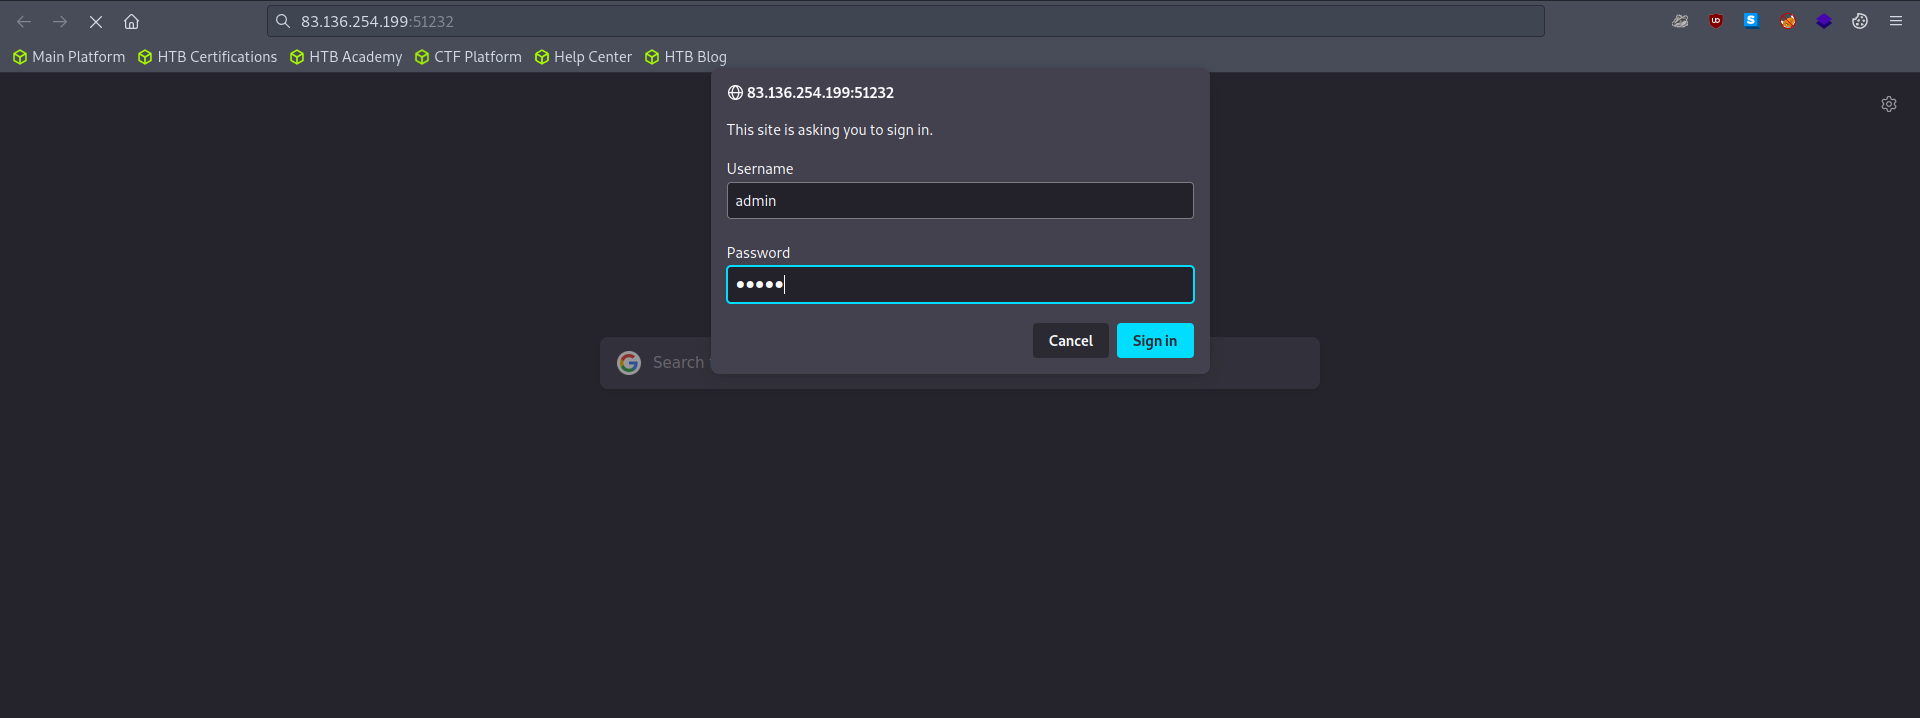Open the Privacy Badger extension icon
The height and width of the screenshot is (718, 1920).
coord(1680,21)
